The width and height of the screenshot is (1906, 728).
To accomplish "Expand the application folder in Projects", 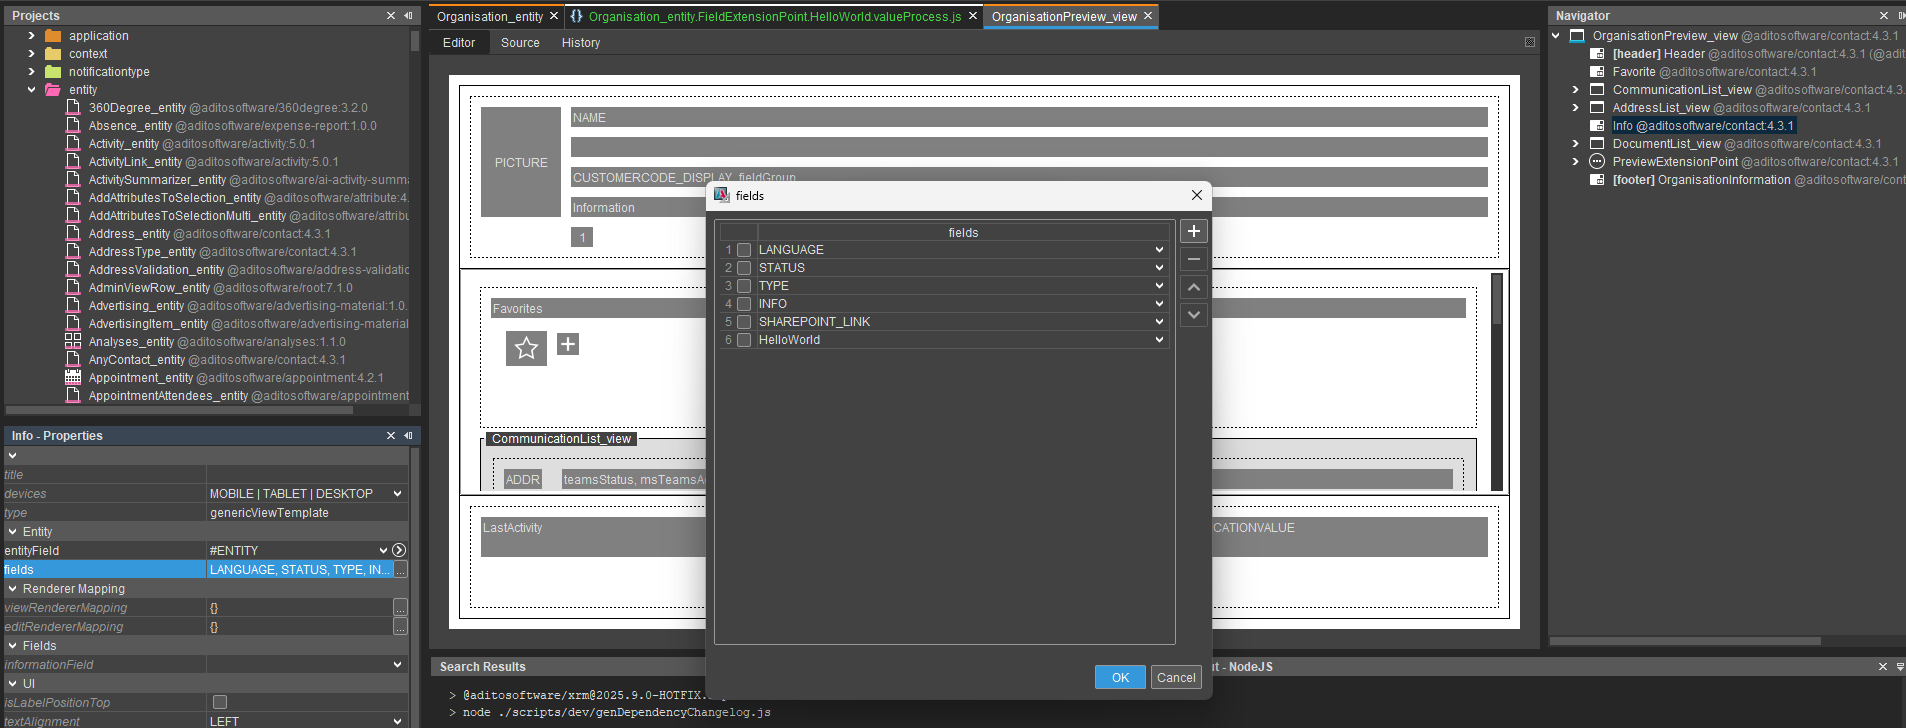I will 32,36.
